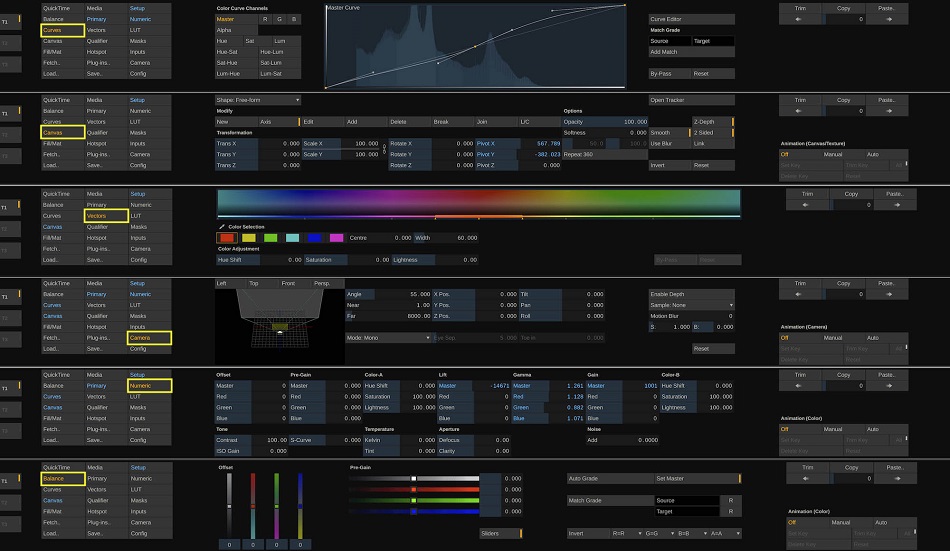This screenshot has width=950, height=551.
Task: Click the right trim arrow in the camera view panel
Action: [888, 294]
